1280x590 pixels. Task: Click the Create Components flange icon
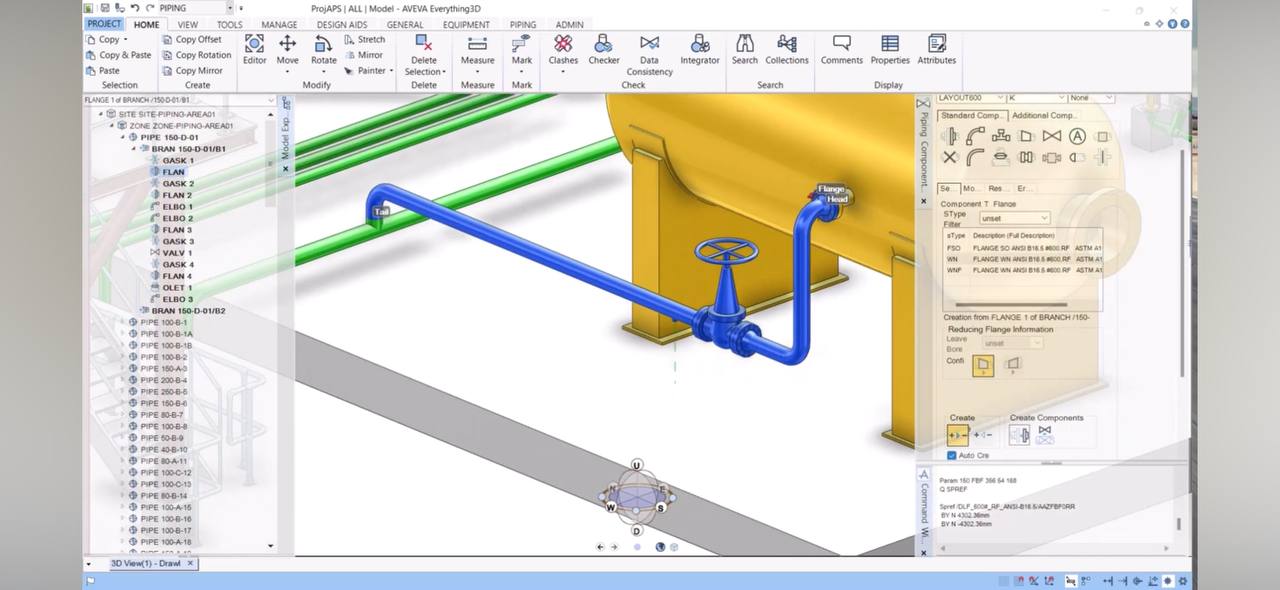1019,434
